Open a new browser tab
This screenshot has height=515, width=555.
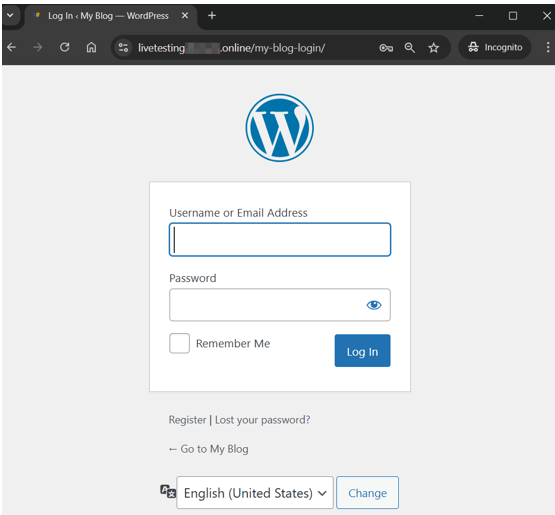212,16
